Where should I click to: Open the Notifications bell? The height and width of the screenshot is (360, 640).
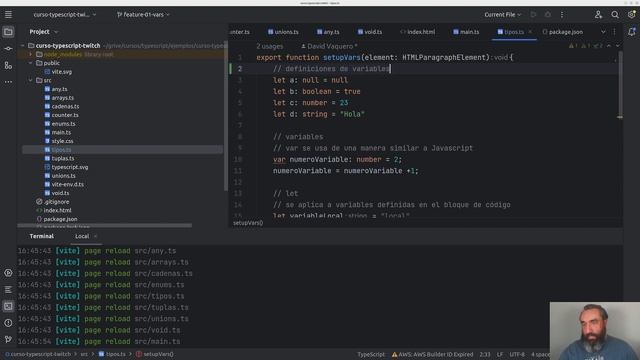[x=631, y=32]
